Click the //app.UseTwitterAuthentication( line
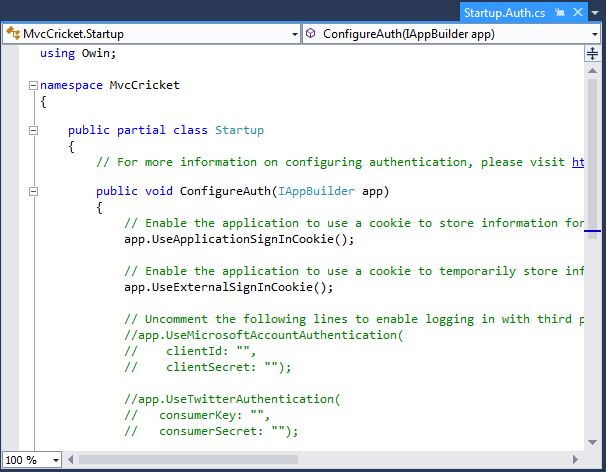This screenshot has height=472, width=606. tap(232, 399)
